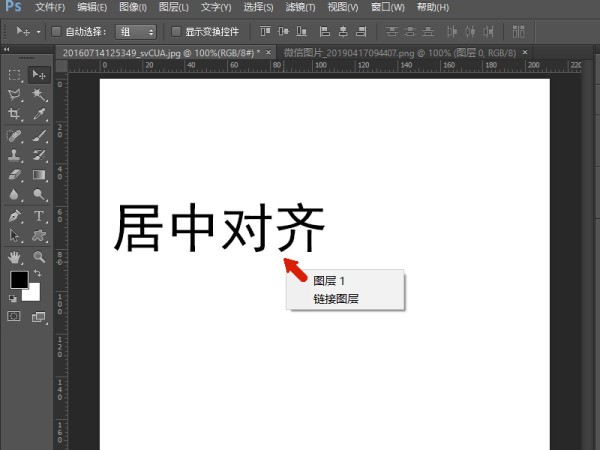Select the Brush tool
This screenshot has width=600, height=450.
39,135
